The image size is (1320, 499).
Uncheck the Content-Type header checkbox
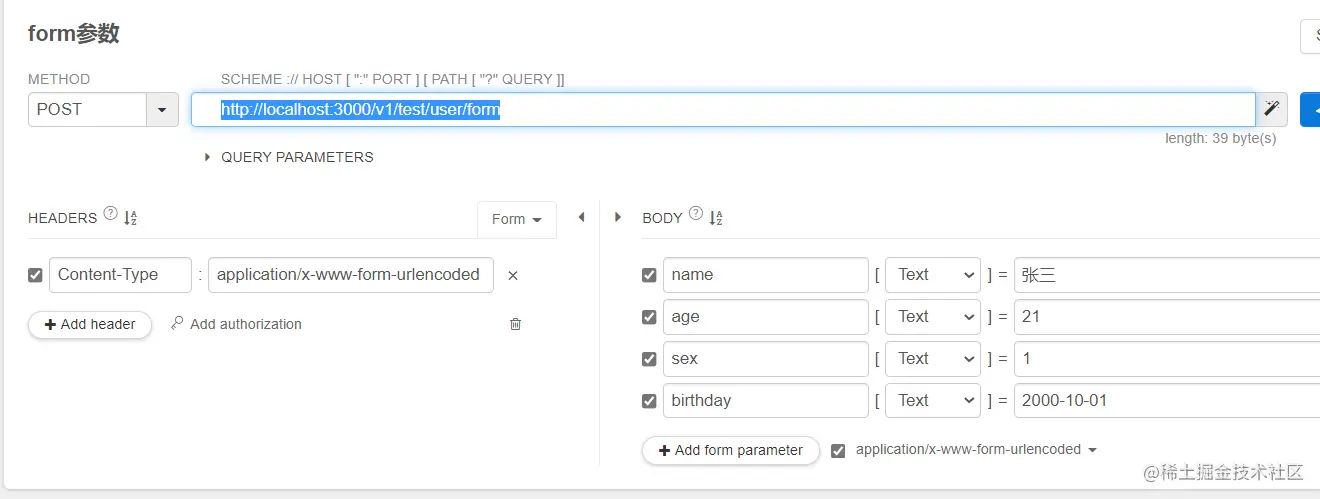tap(36, 275)
